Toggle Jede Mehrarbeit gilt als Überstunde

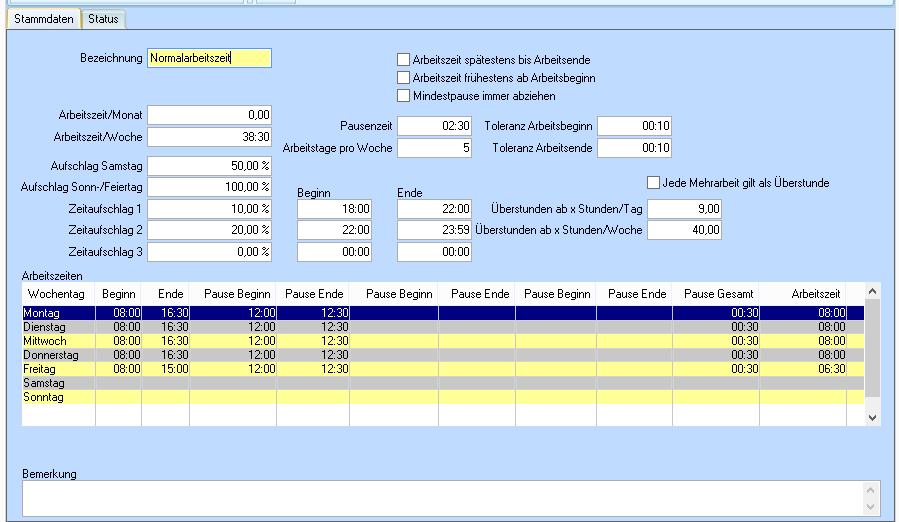(654, 183)
